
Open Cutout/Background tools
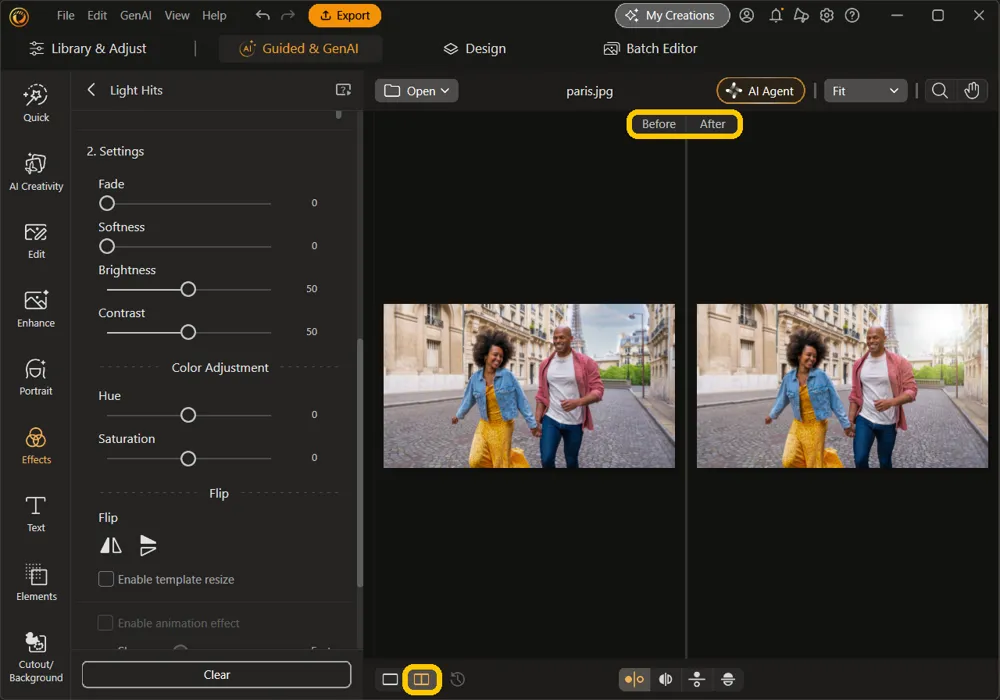coord(36,658)
